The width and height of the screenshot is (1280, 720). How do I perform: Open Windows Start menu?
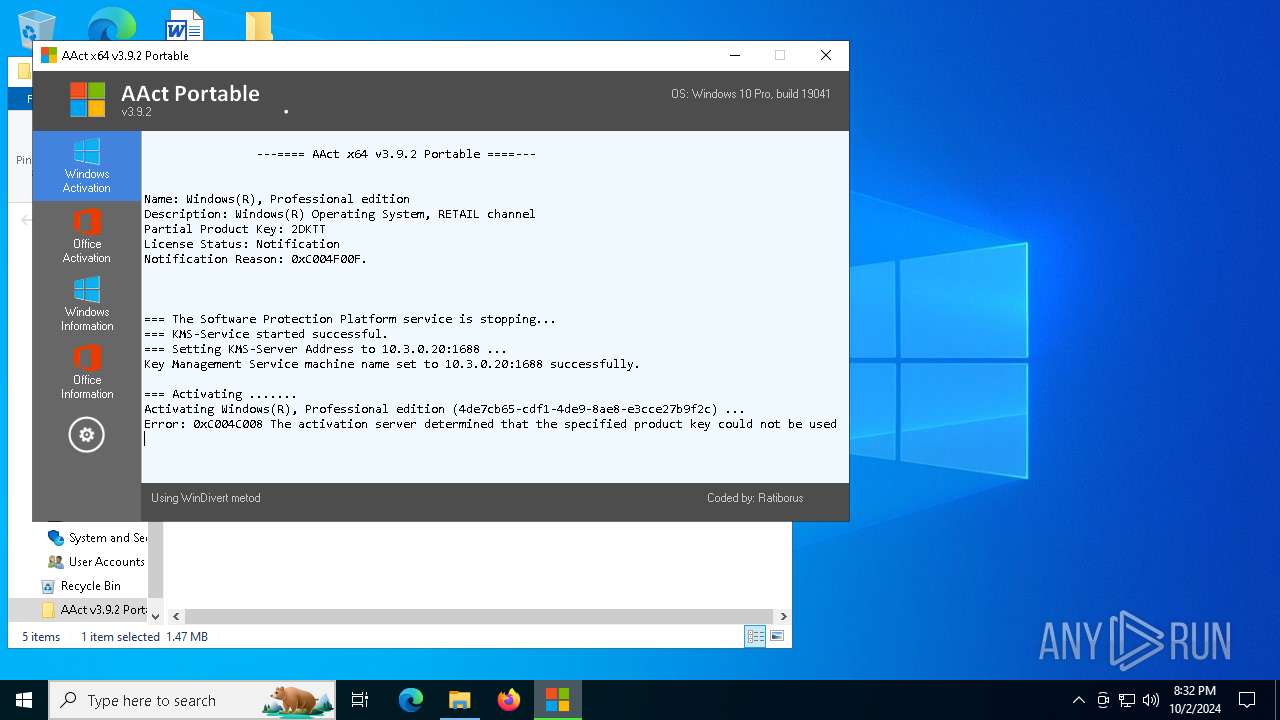(24, 700)
